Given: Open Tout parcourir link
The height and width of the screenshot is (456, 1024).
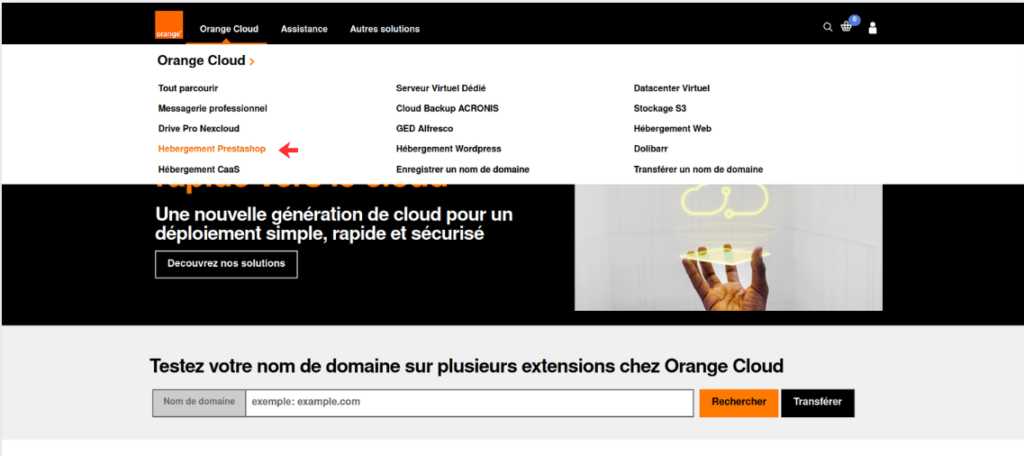Looking at the screenshot, I should [188, 88].
